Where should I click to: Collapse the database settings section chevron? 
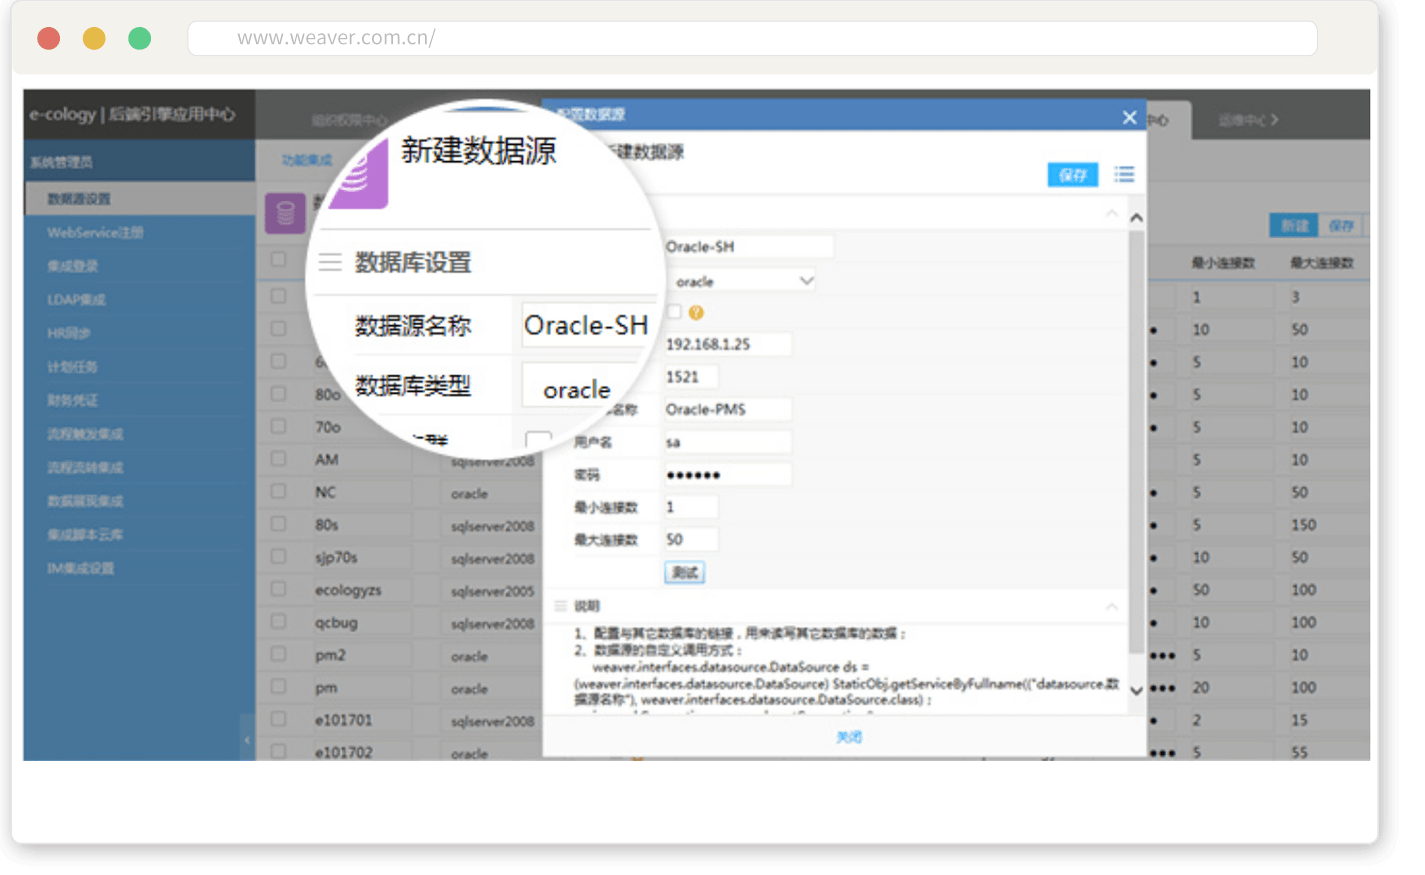coord(1111,213)
